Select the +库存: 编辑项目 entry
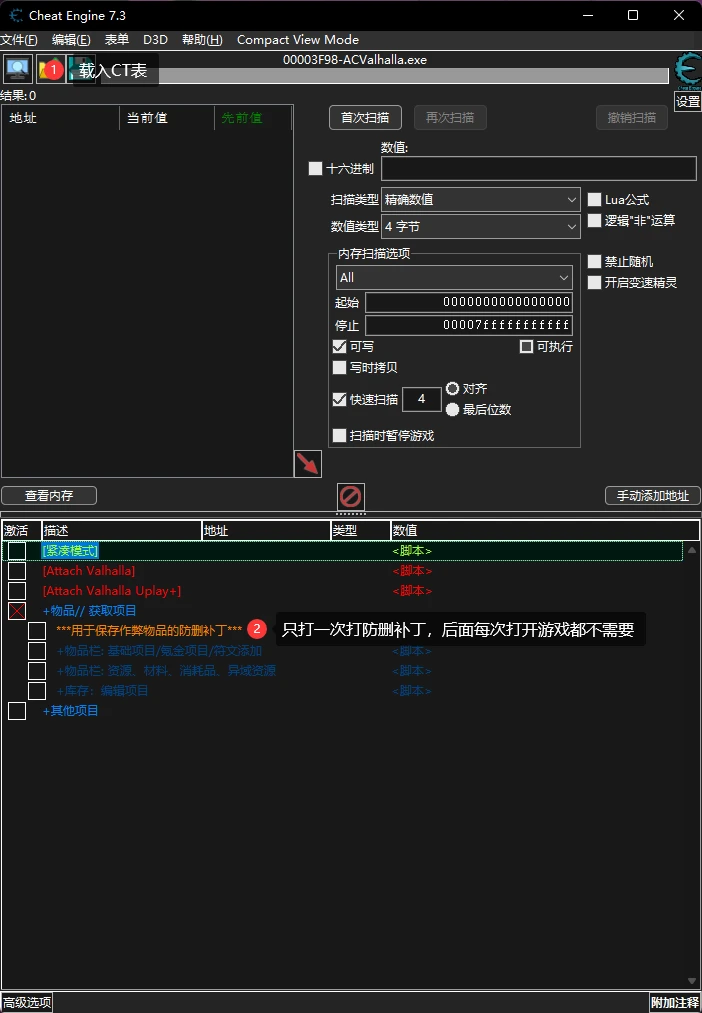702x1013 pixels. coord(103,691)
